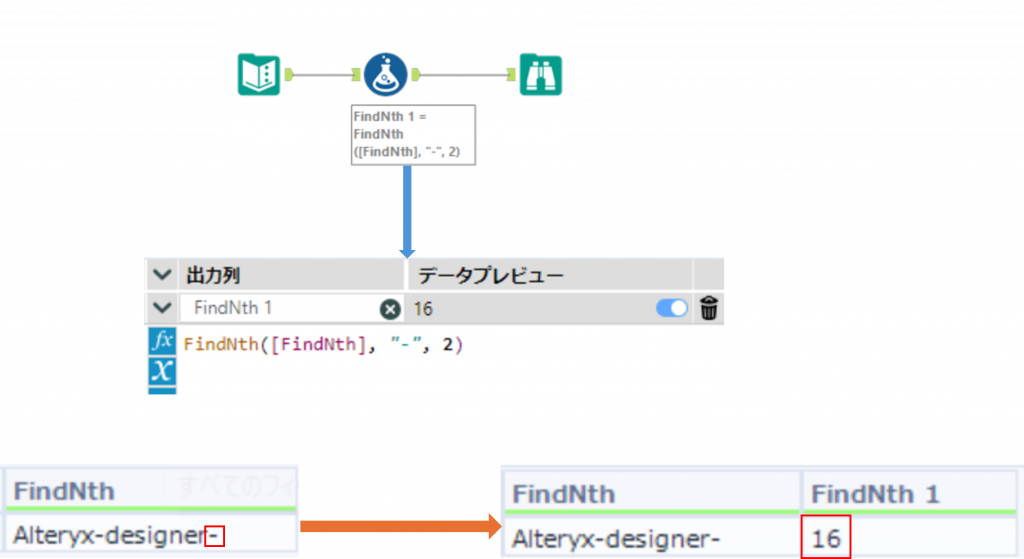Open the fx functions list
Viewport: 1024px width, 559px height.
[161, 342]
